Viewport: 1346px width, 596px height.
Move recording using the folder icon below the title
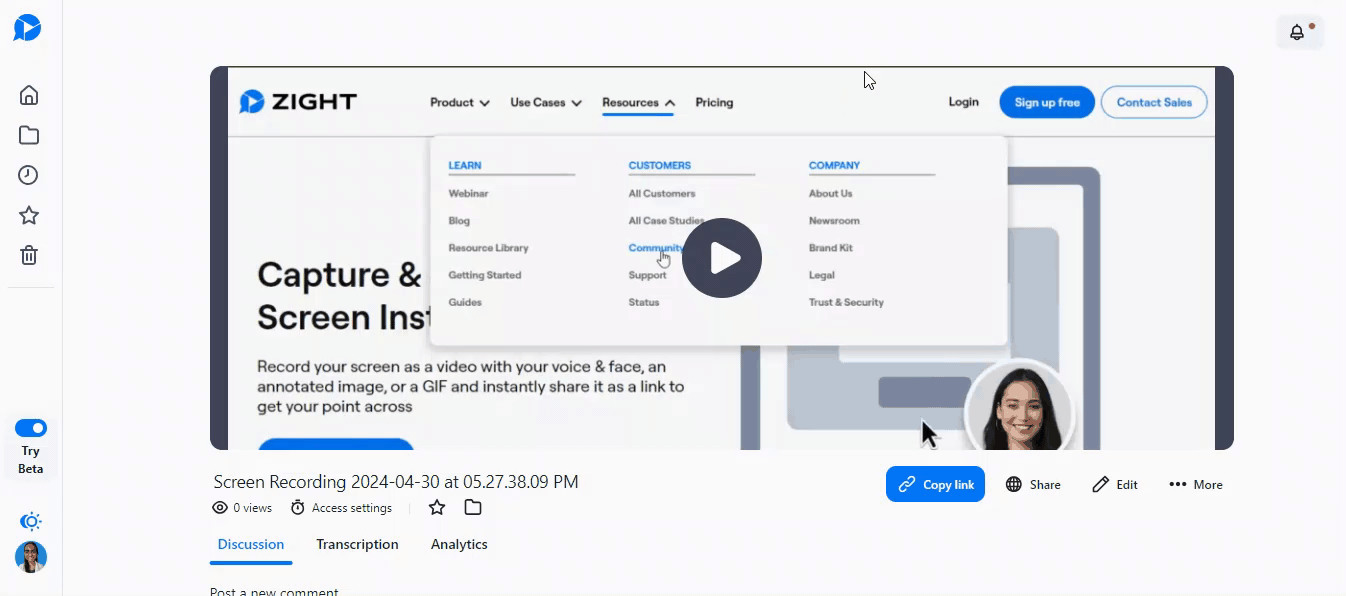pos(473,508)
